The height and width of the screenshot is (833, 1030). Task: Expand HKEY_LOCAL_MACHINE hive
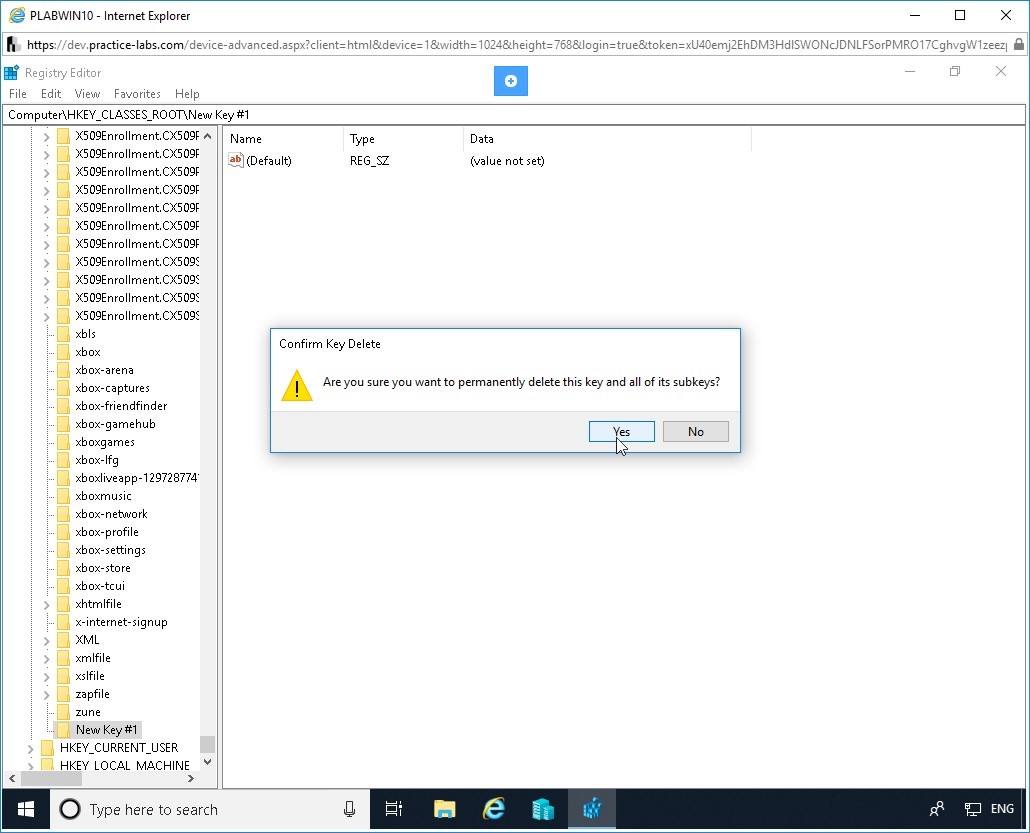coord(30,766)
